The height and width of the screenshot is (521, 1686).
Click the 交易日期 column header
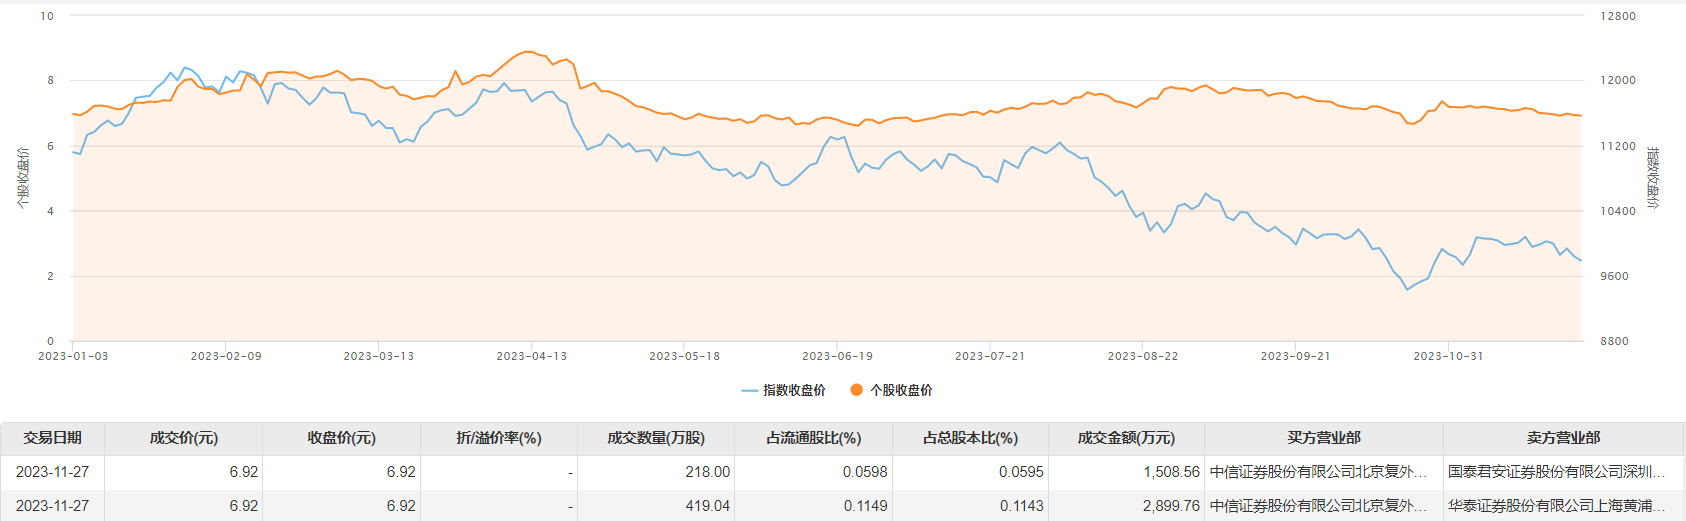point(52,438)
